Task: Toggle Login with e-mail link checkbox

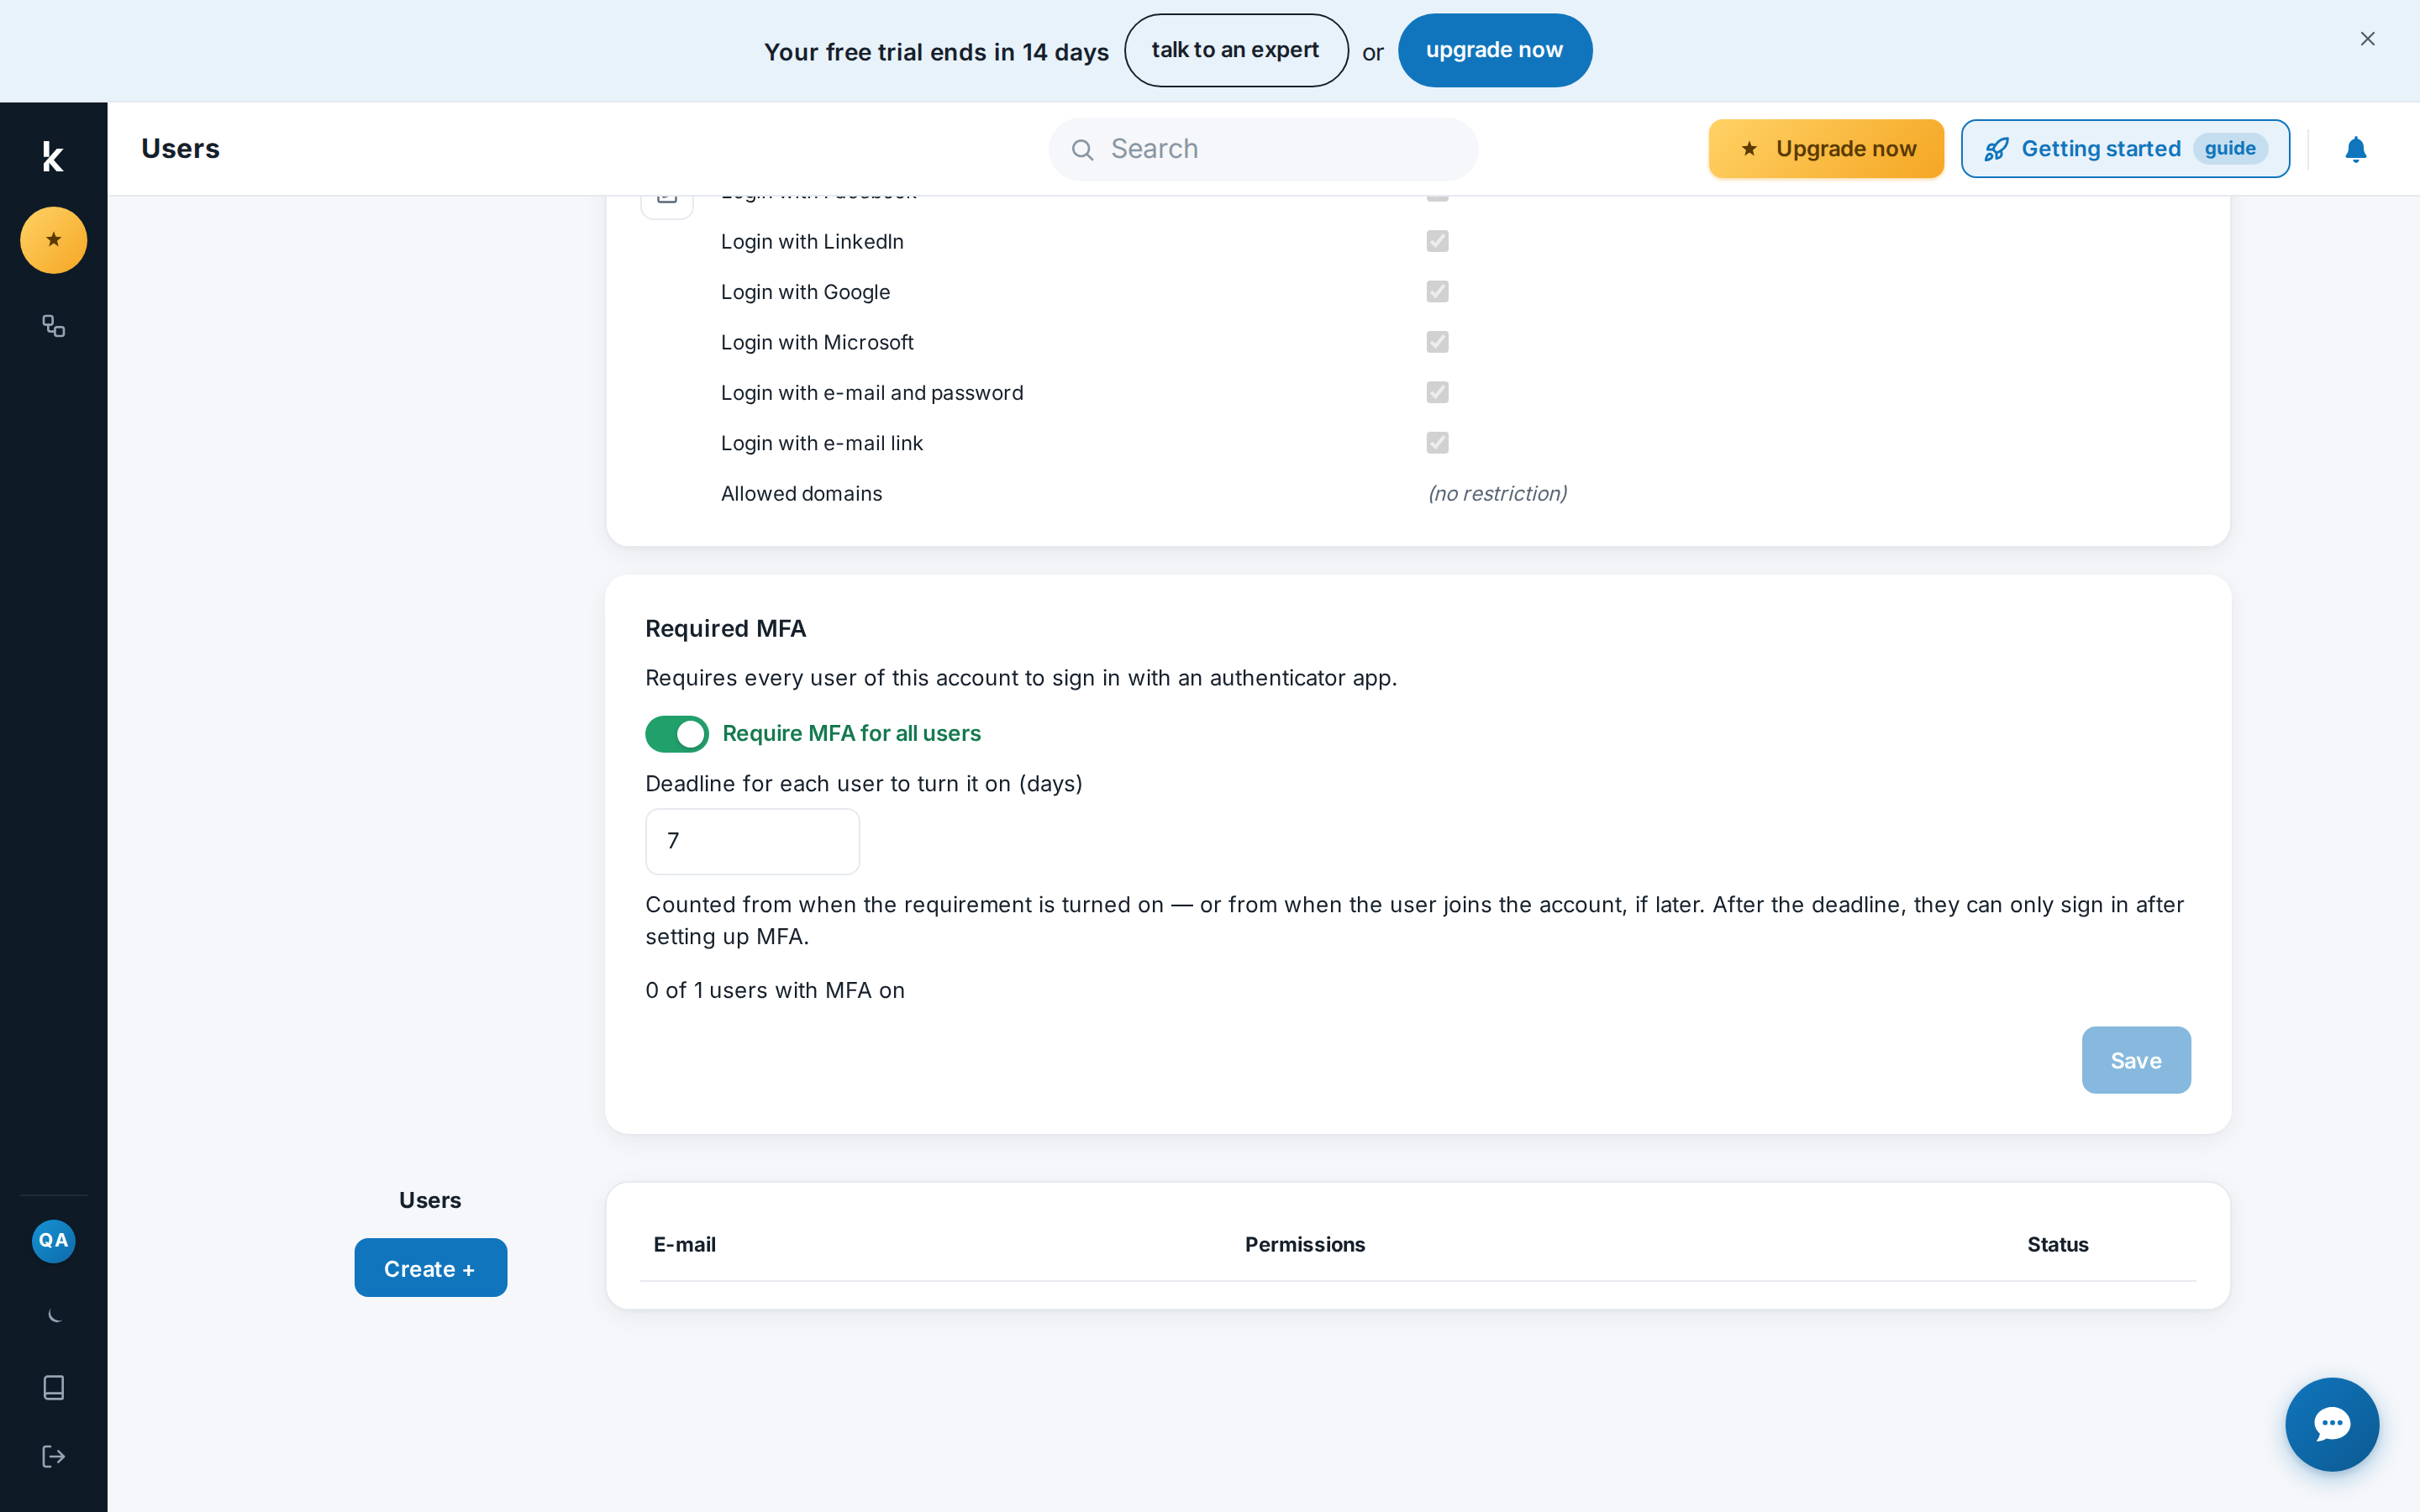Action: click(x=1437, y=442)
